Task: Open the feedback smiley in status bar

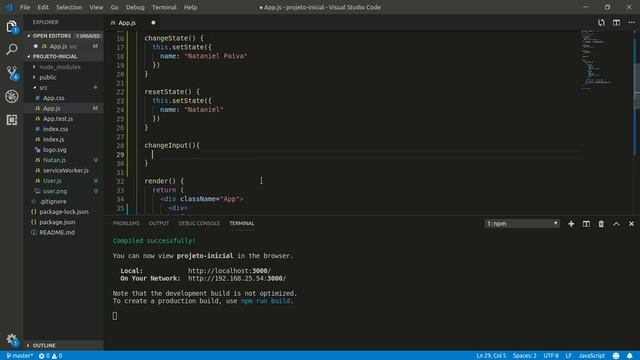Action: click(x=616, y=356)
